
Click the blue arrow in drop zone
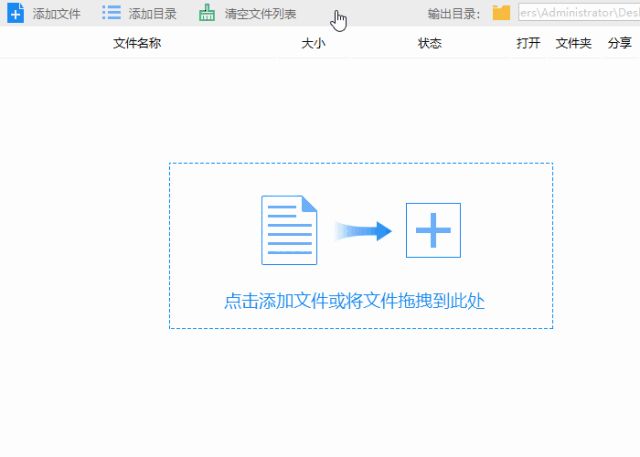pos(363,231)
